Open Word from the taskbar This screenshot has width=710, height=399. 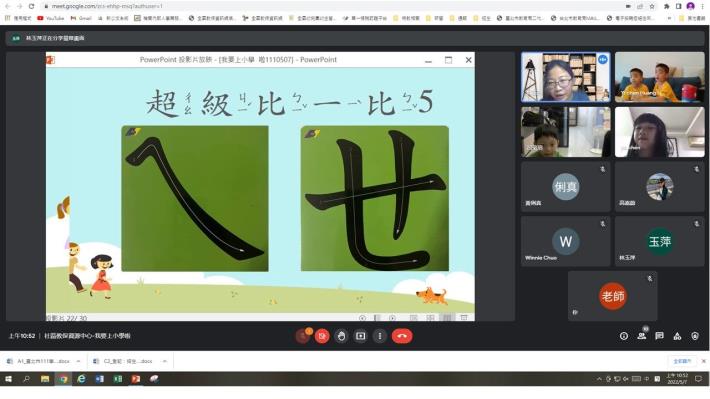tap(100, 379)
